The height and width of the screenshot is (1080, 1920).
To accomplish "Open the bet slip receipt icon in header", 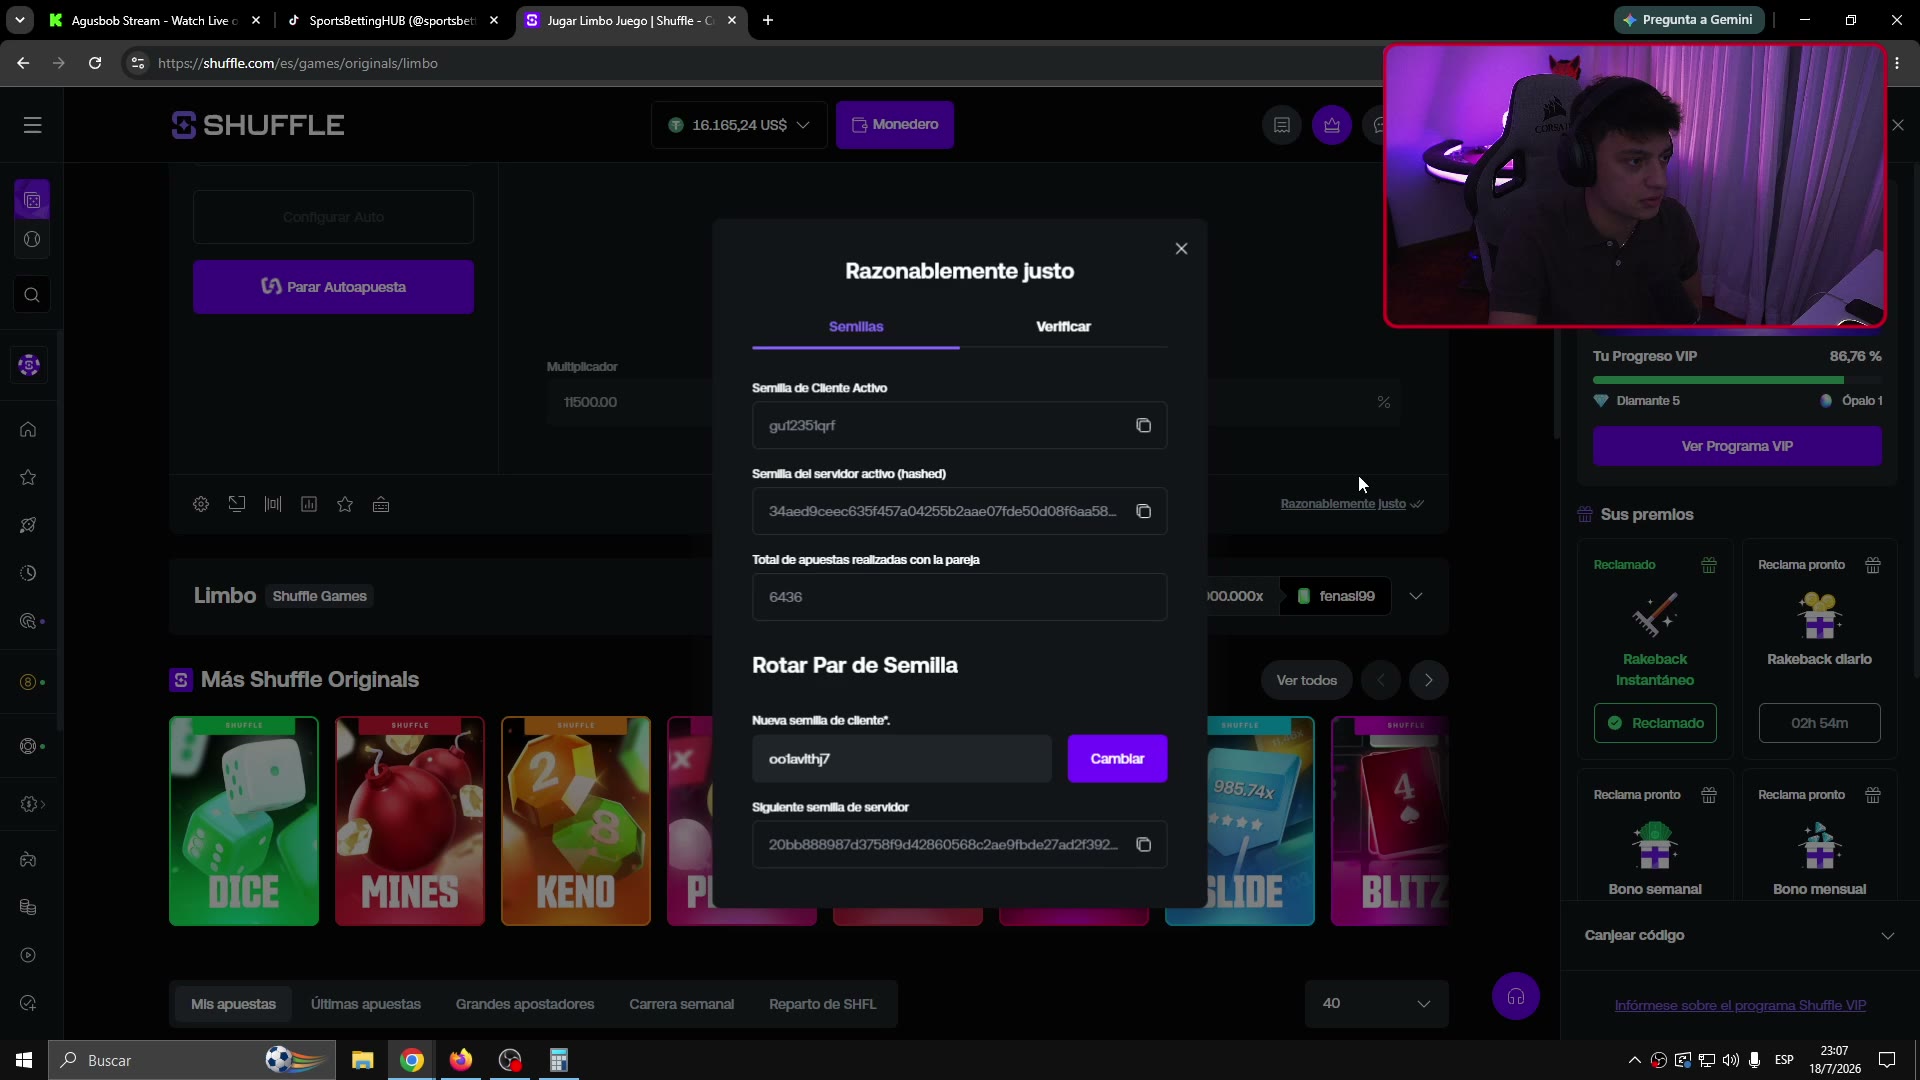I will pos(1282,125).
